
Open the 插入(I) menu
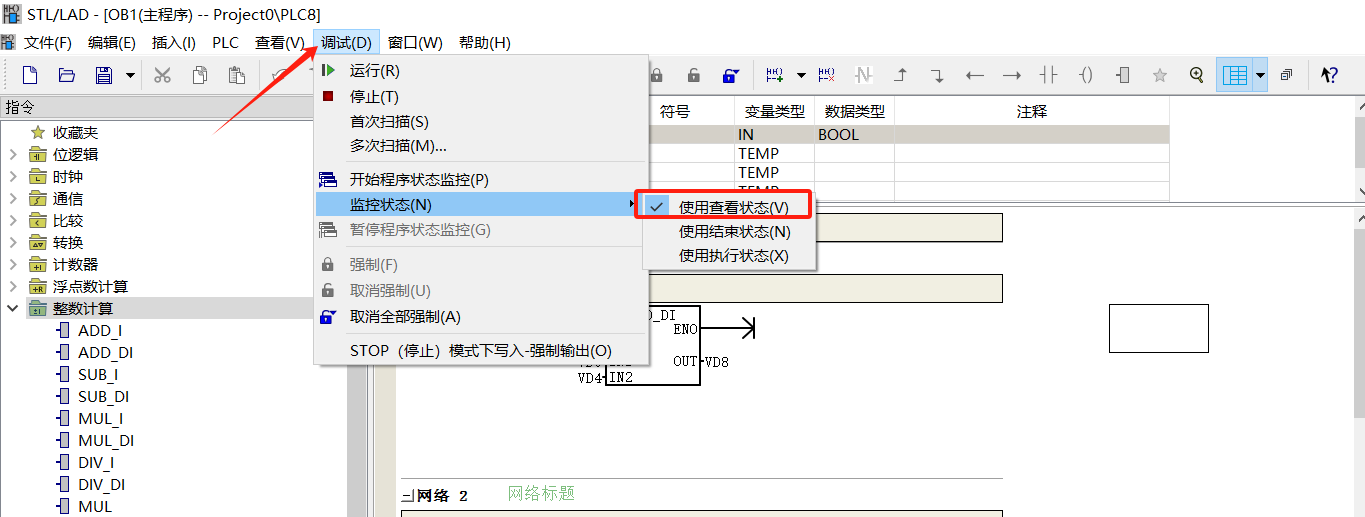(x=174, y=43)
